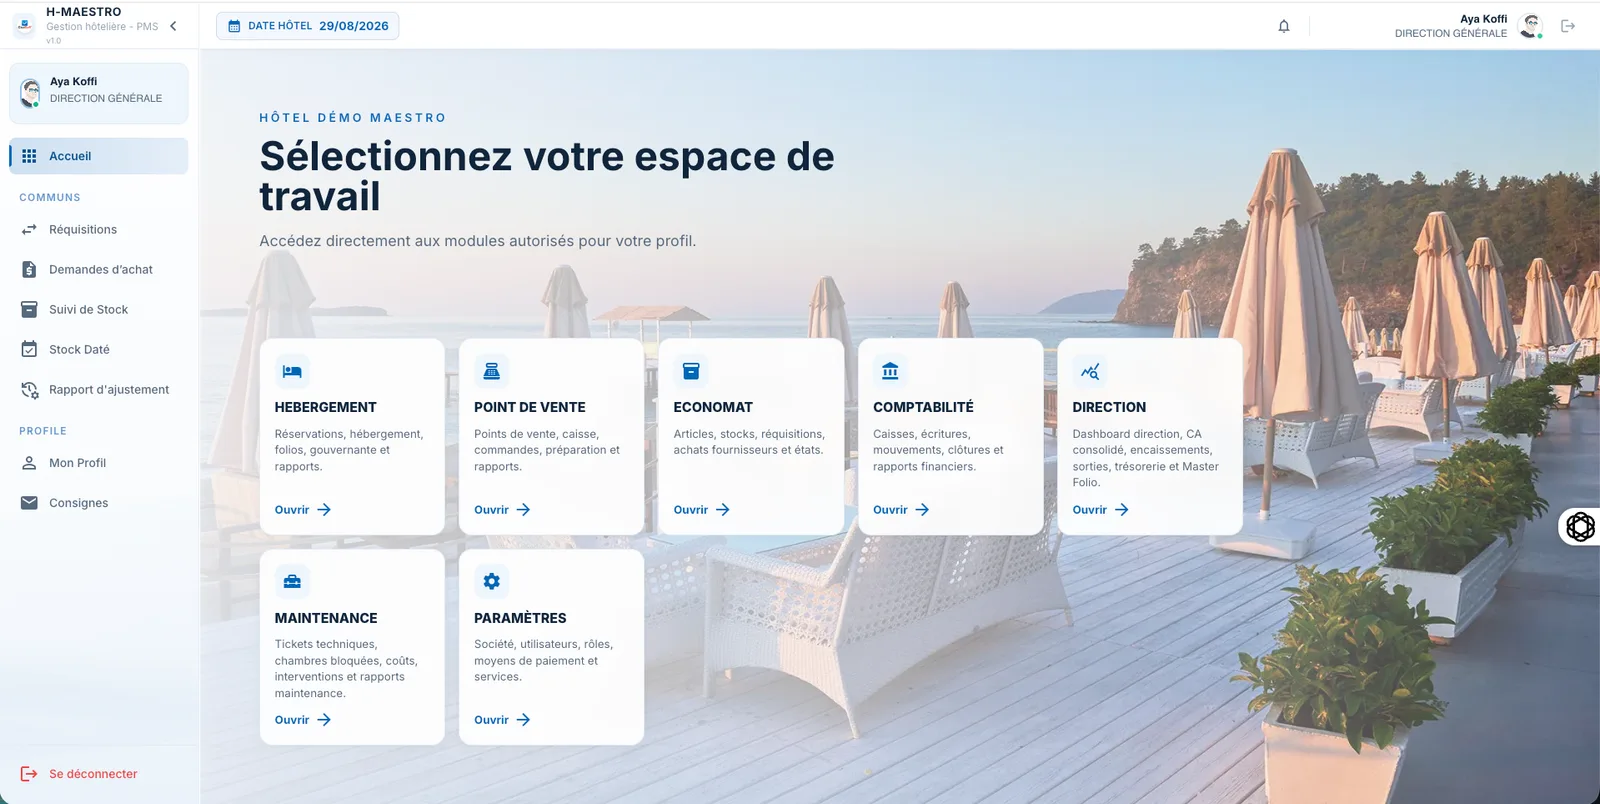Select Accueil in the sidebar

99,156
